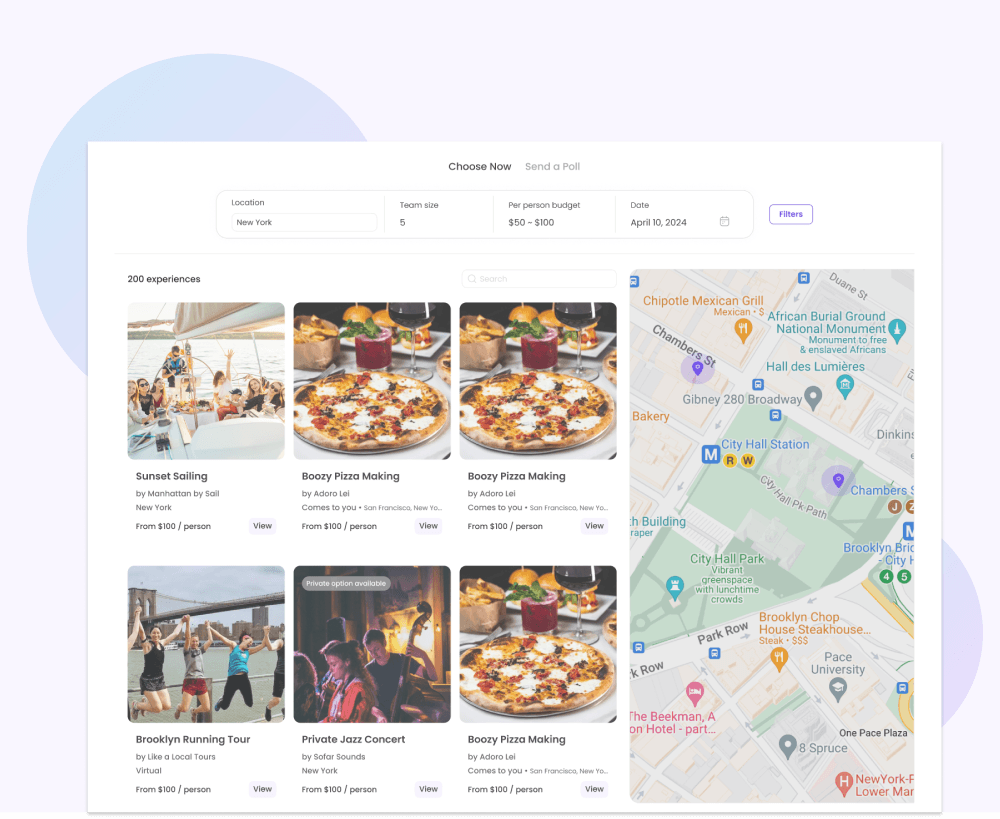Viewport: 1000px width, 819px height.
Task: Focus the experiences Search field
Action: [539, 279]
